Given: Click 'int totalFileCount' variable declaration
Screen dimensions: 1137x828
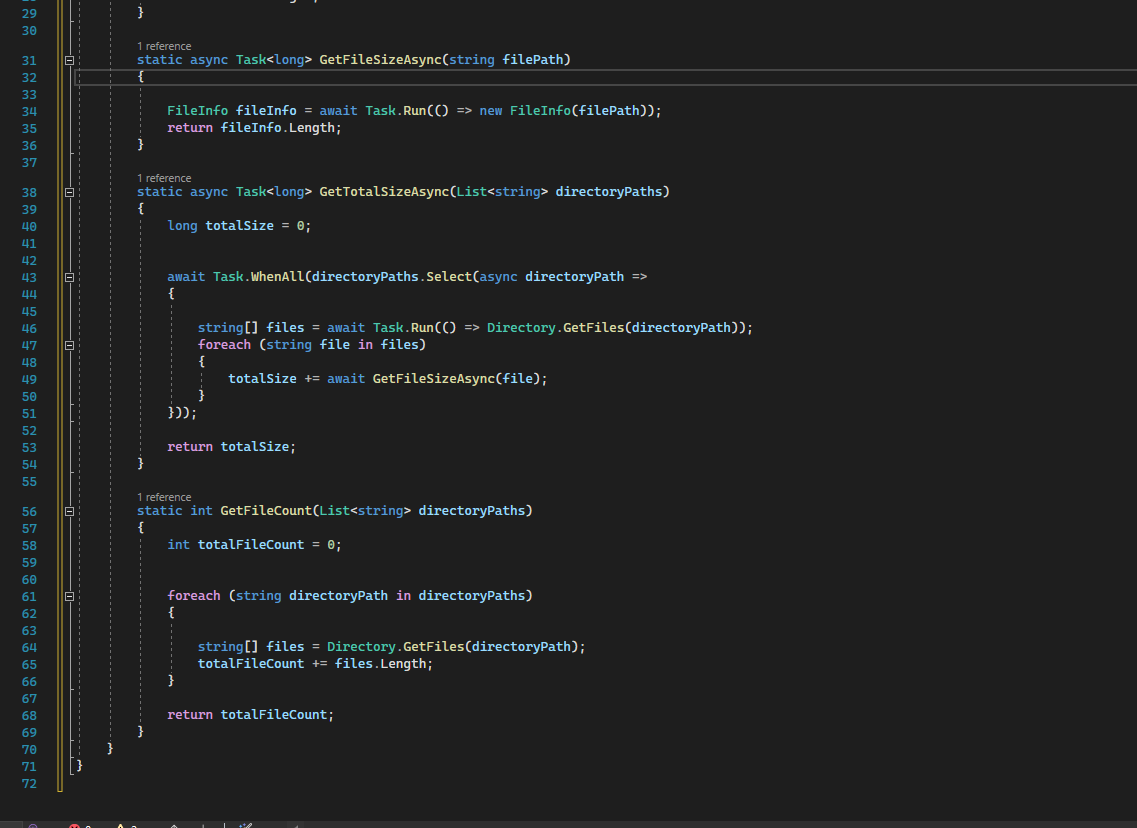Looking at the screenshot, I should coord(236,545).
